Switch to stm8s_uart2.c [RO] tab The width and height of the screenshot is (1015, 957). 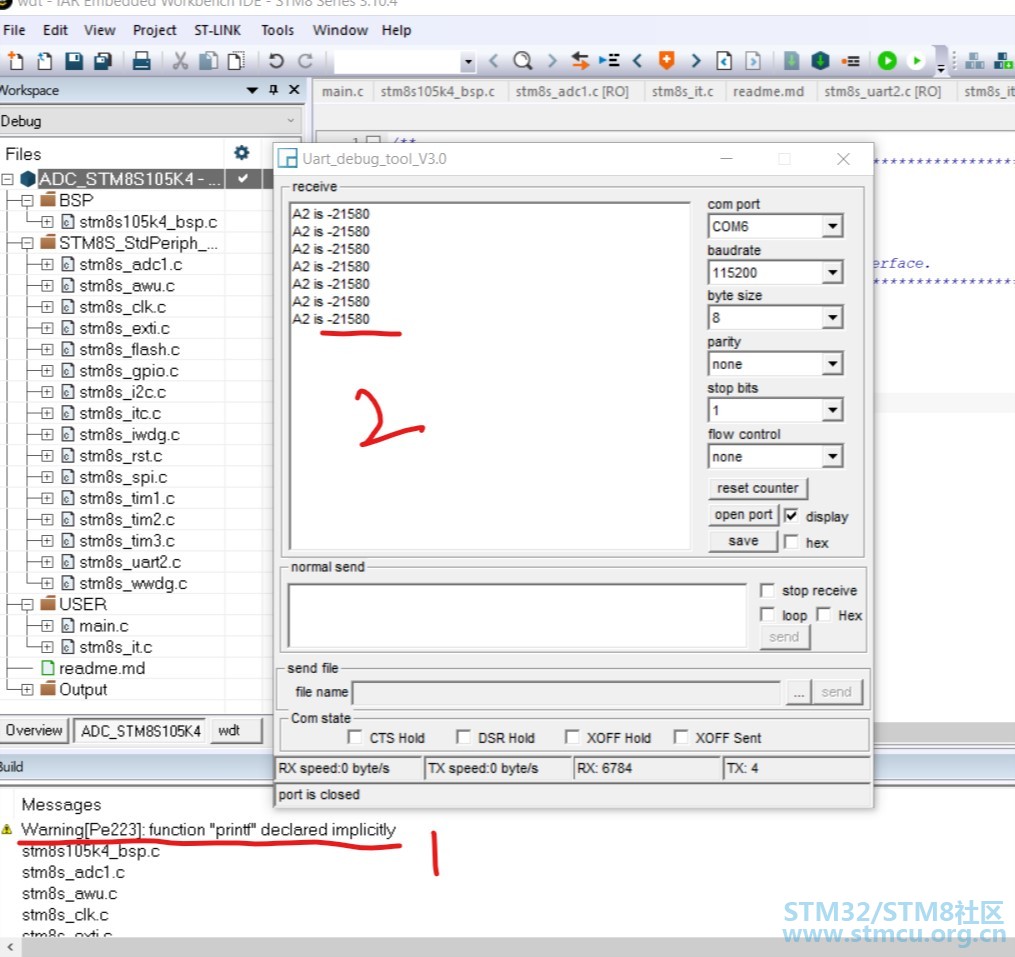click(x=882, y=91)
